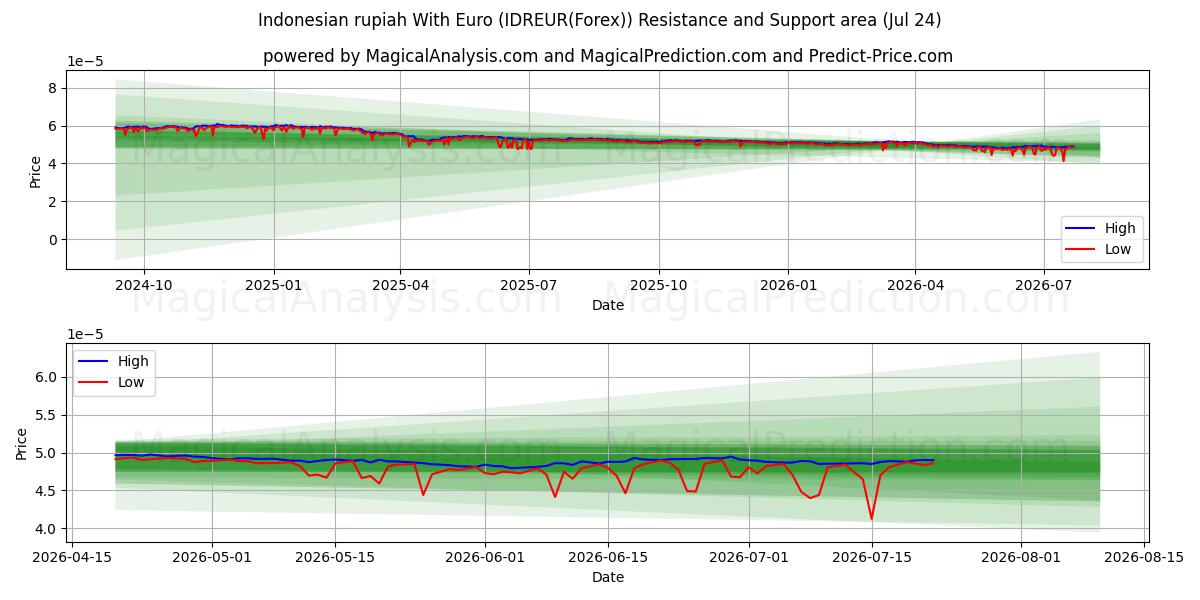Click the '2026-08-15' date tick label

pyautogui.click(x=1144, y=558)
